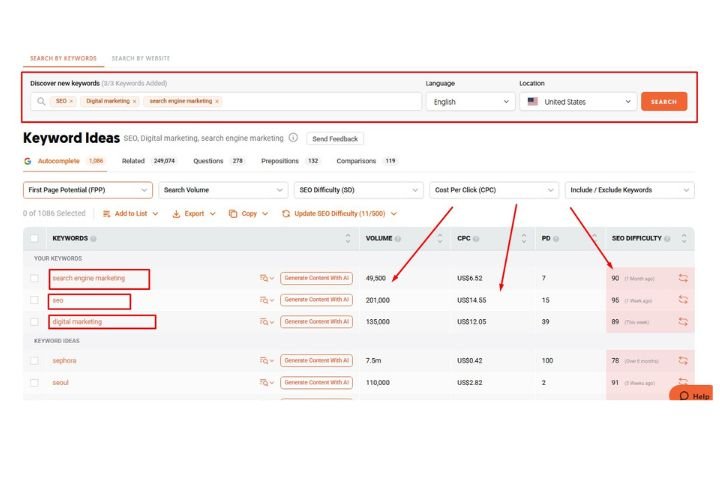Open the Copy dropdown
The image size is (720, 480).
click(x=248, y=214)
